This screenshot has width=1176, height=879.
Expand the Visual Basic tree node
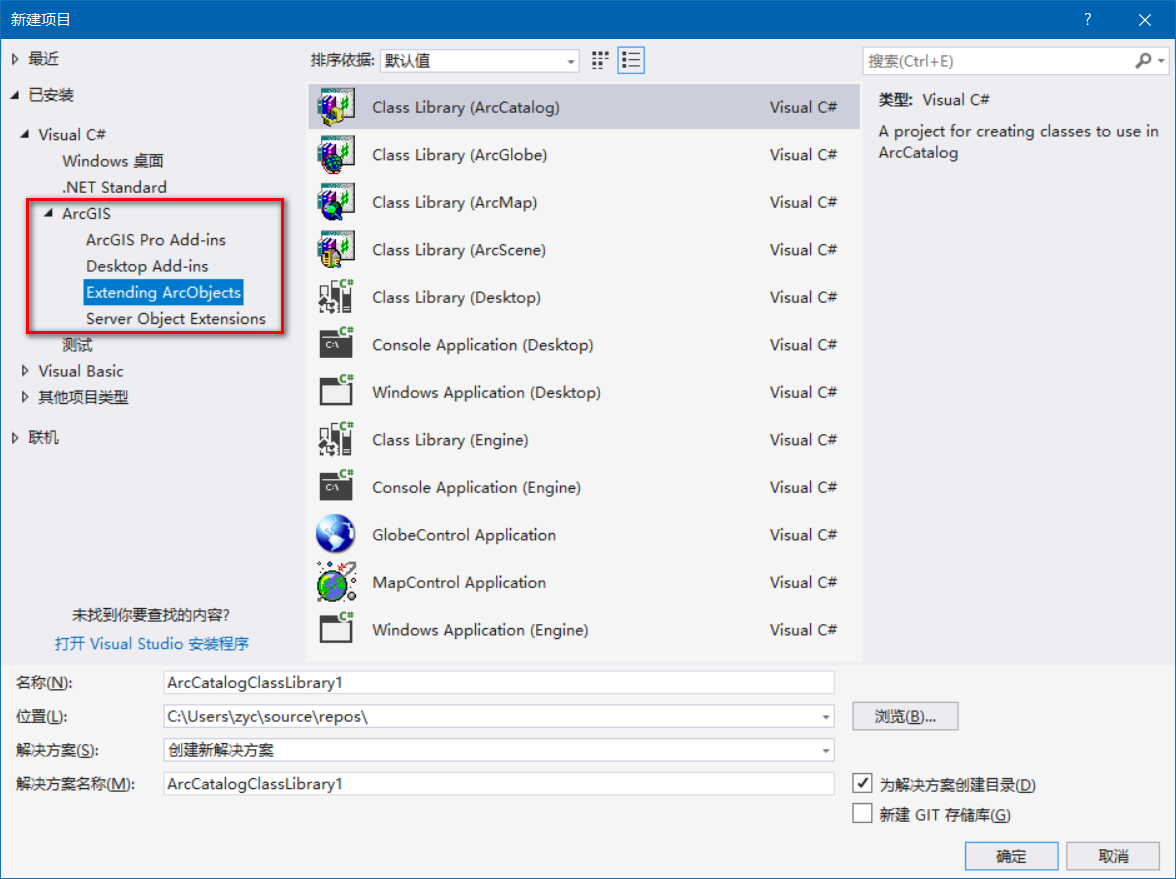(x=25, y=371)
